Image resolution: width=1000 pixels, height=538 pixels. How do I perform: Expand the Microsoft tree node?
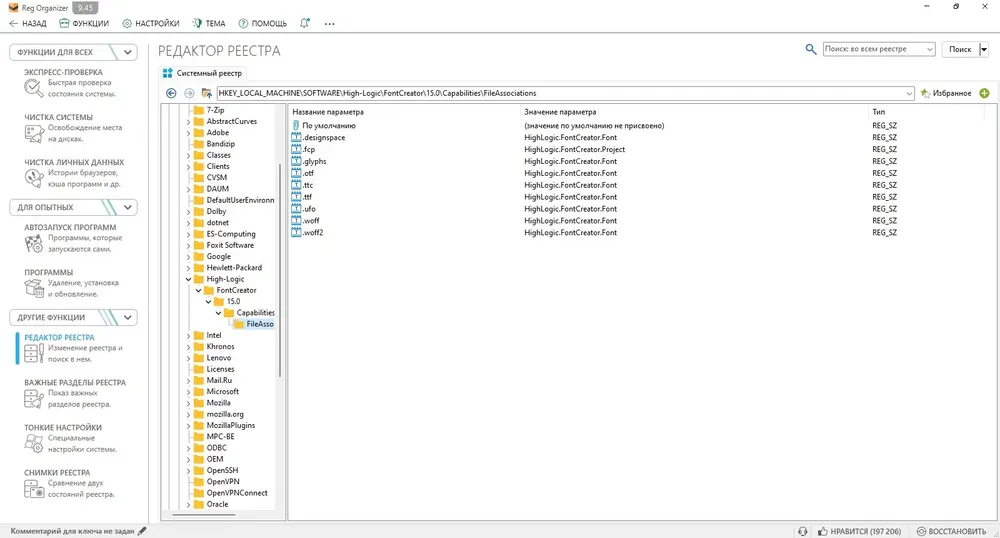click(x=188, y=392)
